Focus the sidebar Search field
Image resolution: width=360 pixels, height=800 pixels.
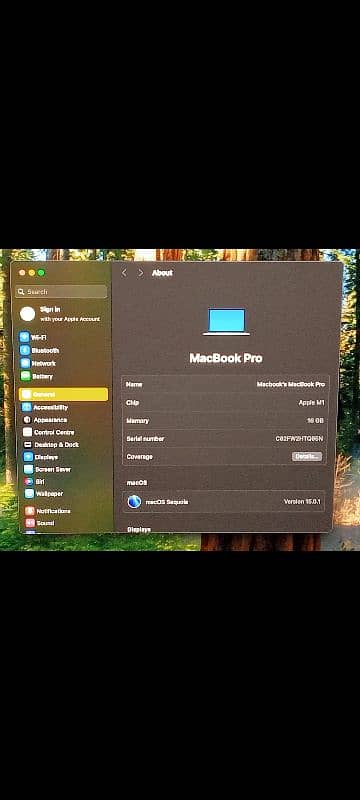[x=62, y=292]
